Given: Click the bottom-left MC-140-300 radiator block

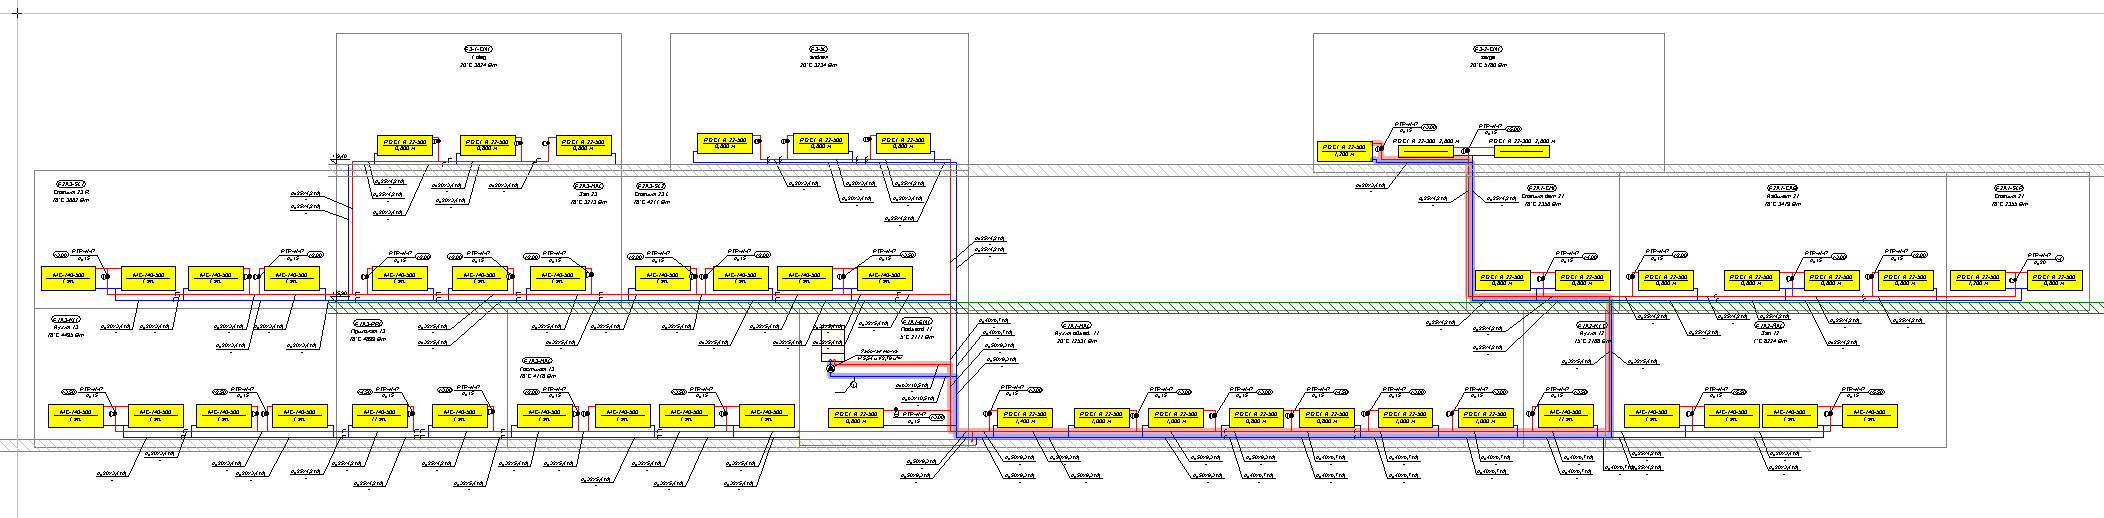Looking at the screenshot, I should 76,415.
